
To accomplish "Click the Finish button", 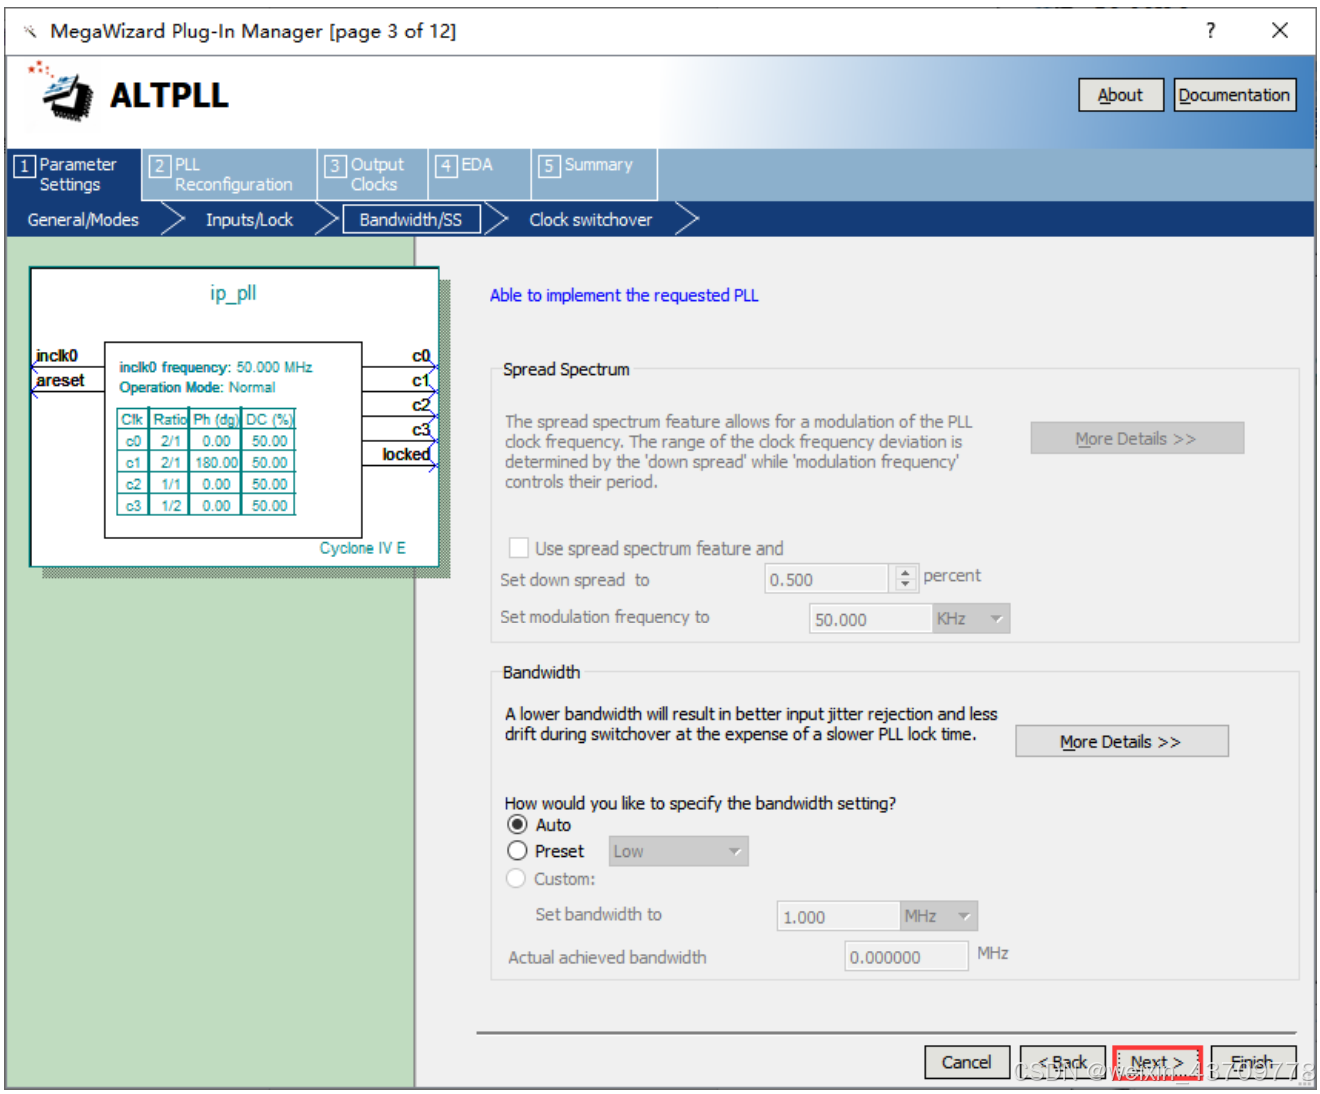I will 1253,1062.
